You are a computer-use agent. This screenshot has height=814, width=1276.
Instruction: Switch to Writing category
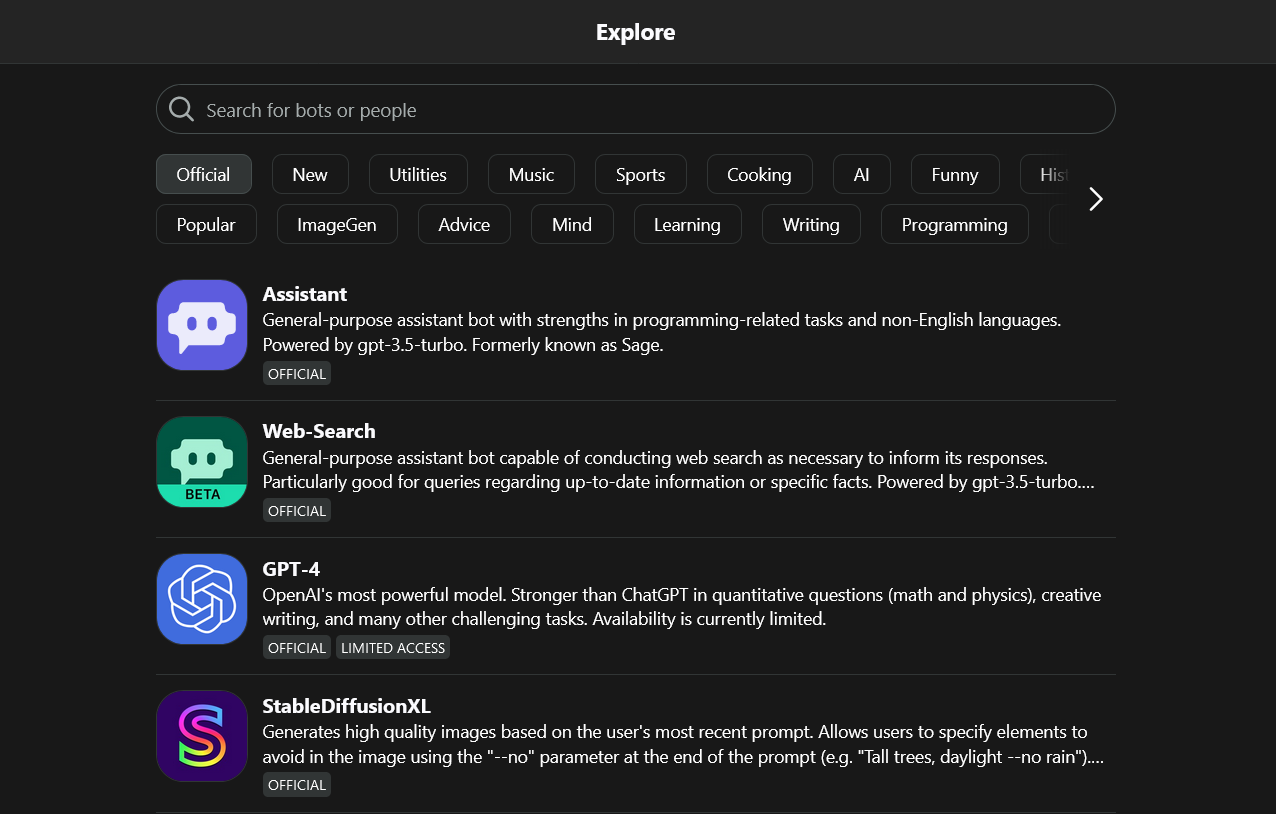click(x=811, y=224)
